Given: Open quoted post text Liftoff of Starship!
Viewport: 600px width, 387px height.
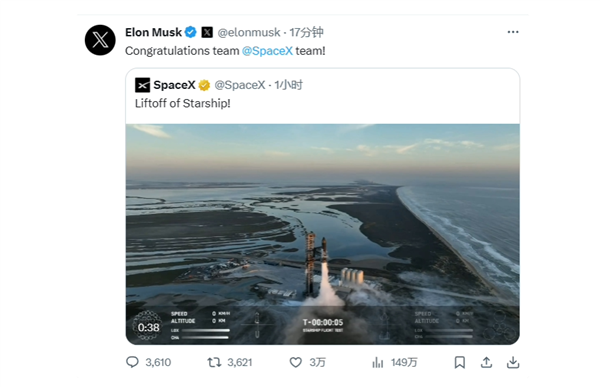Looking at the screenshot, I should (x=183, y=103).
